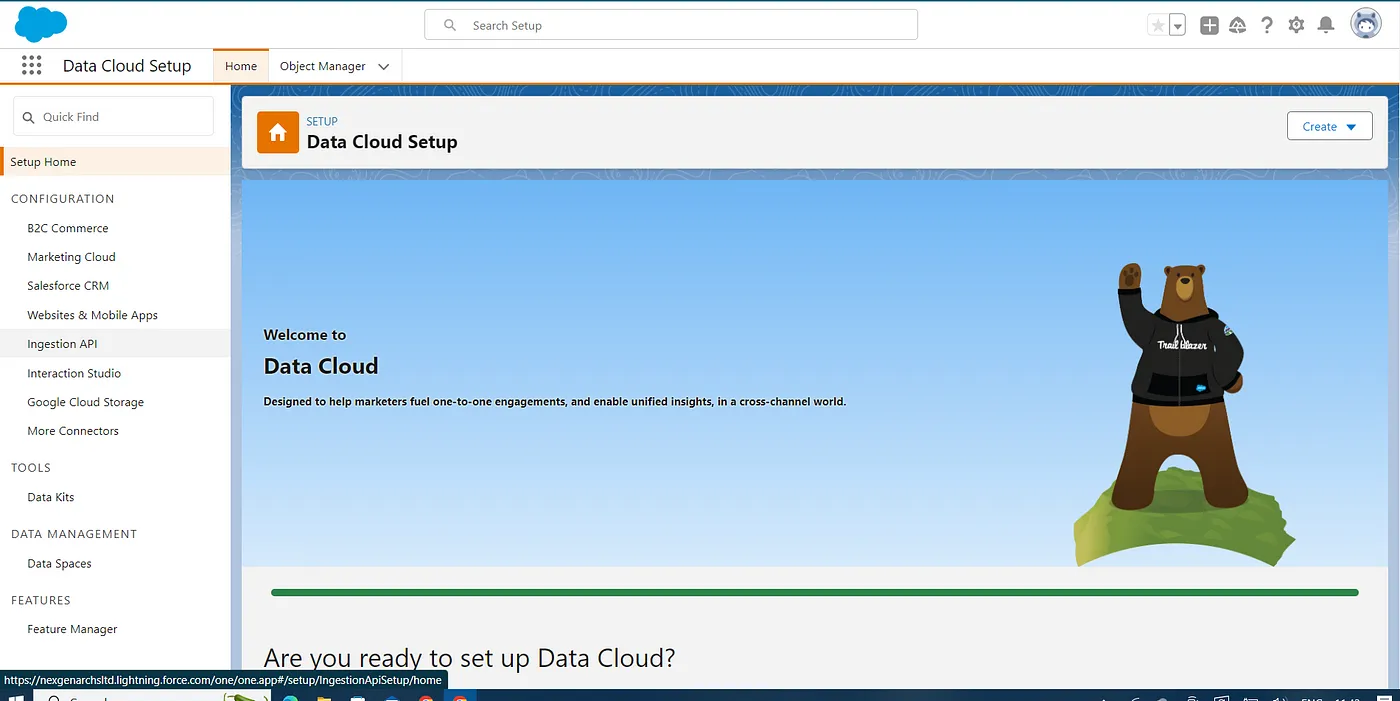The height and width of the screenshot is (701, 1400).
Task: Click the Salesforce cloud logo
Action: [x=41, y=24]
